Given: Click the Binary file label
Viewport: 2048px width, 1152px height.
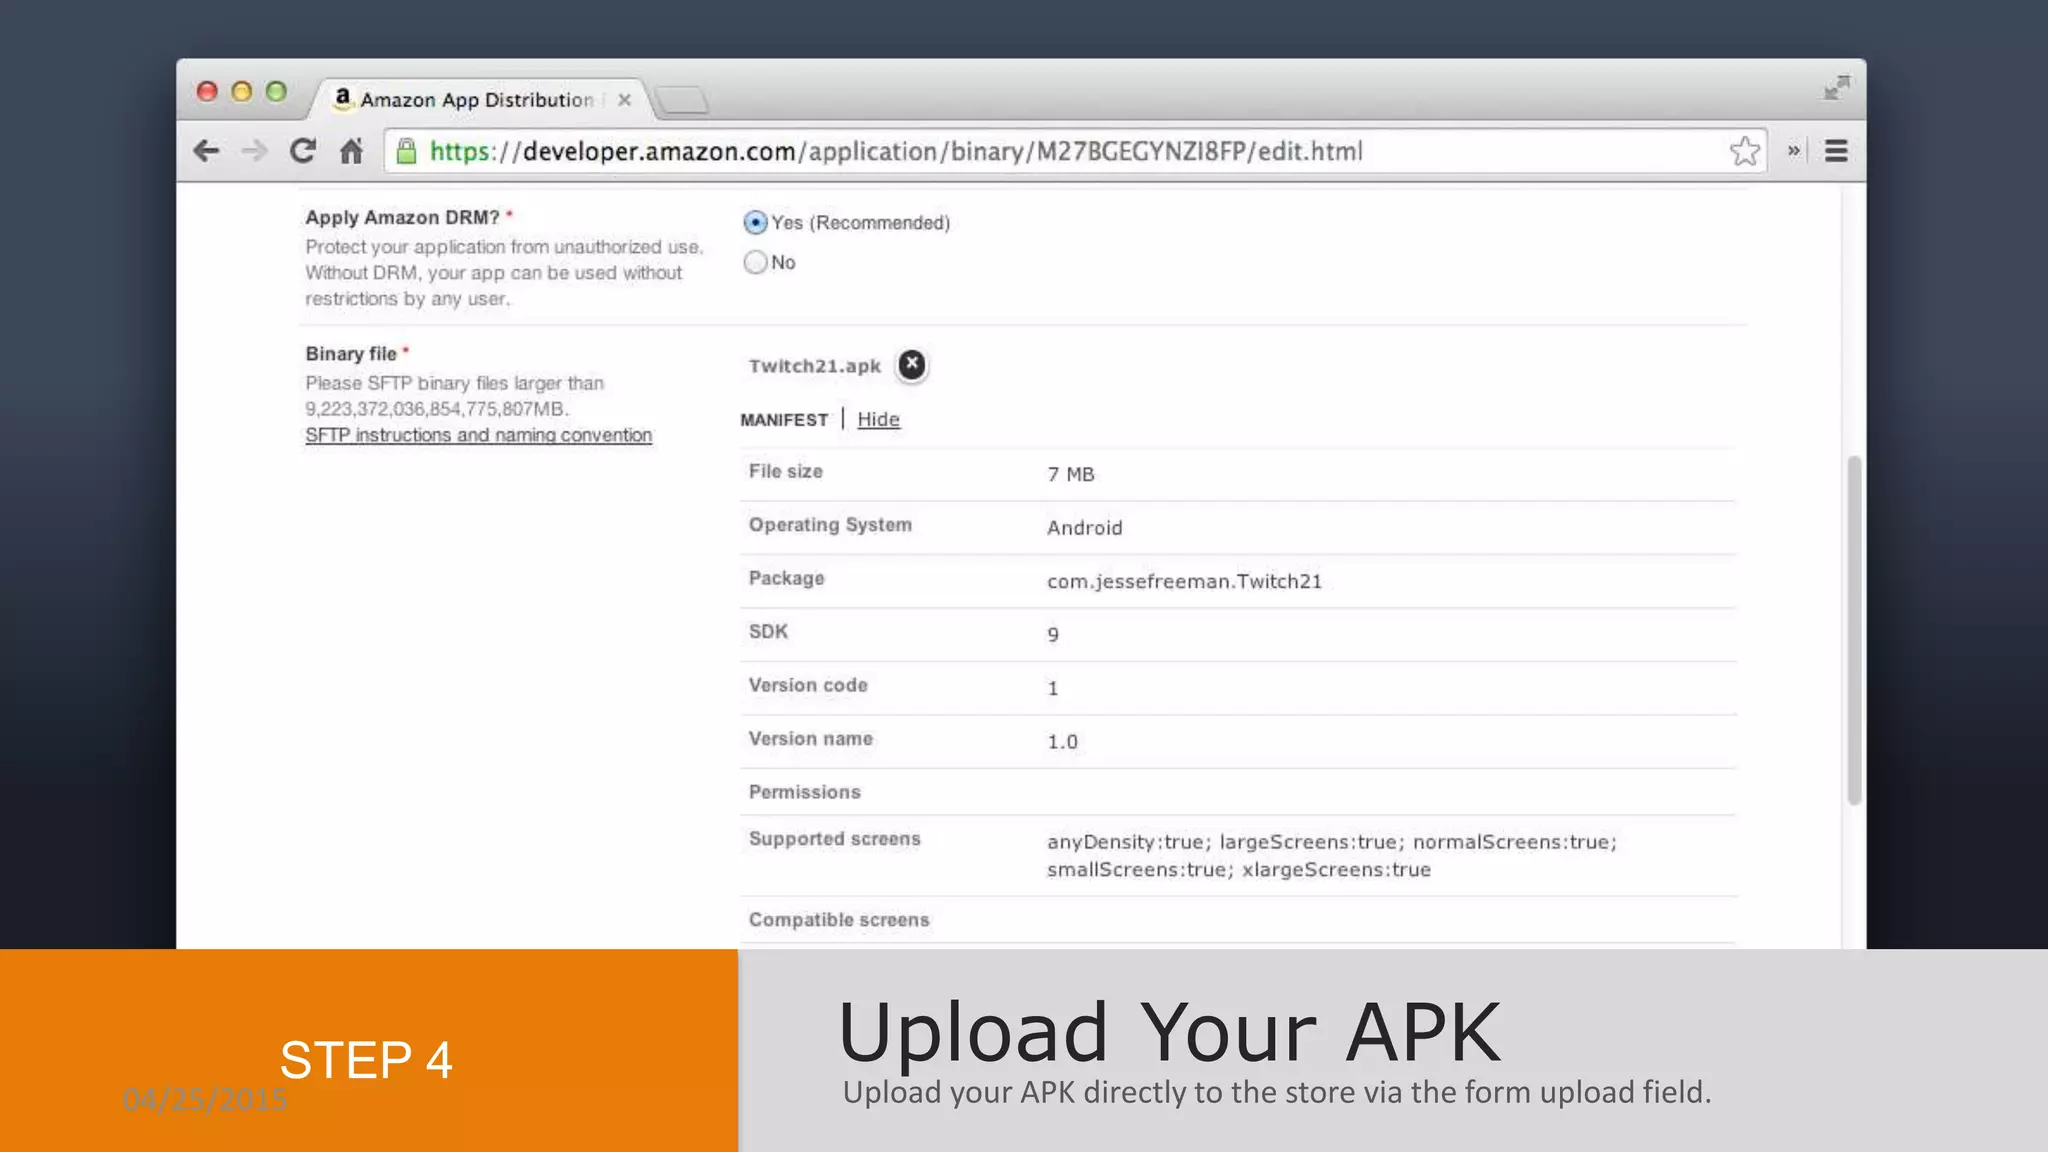Looking at the screenshot, I should click(x=351, y=354).
